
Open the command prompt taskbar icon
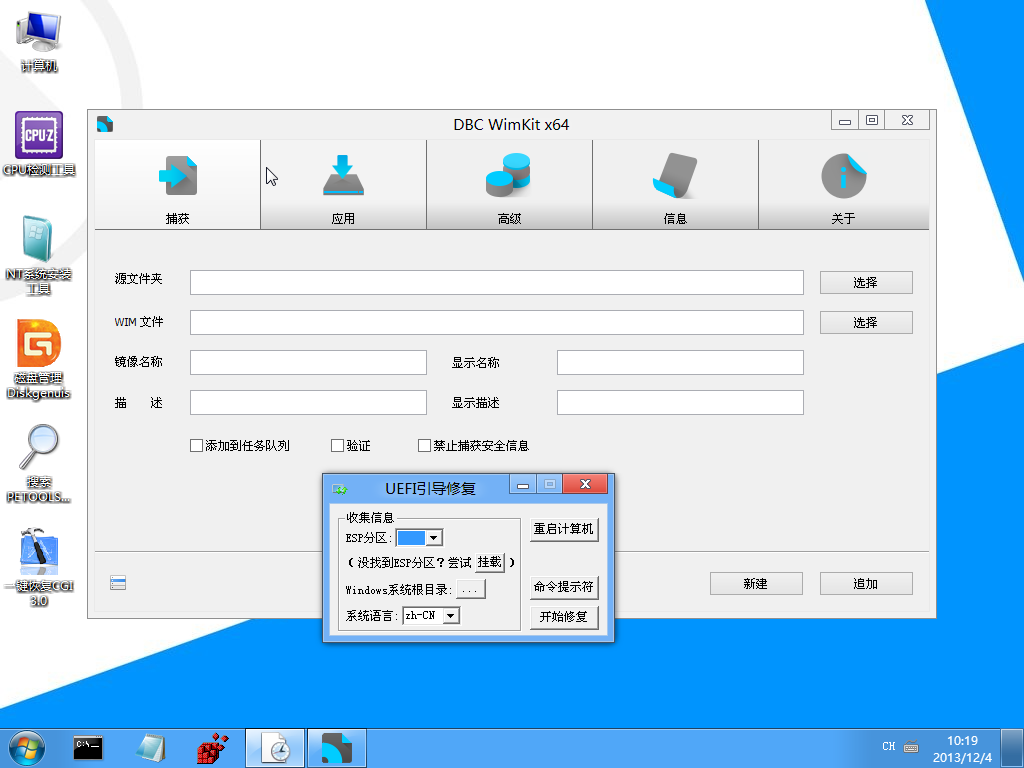(x=88, y=748)
